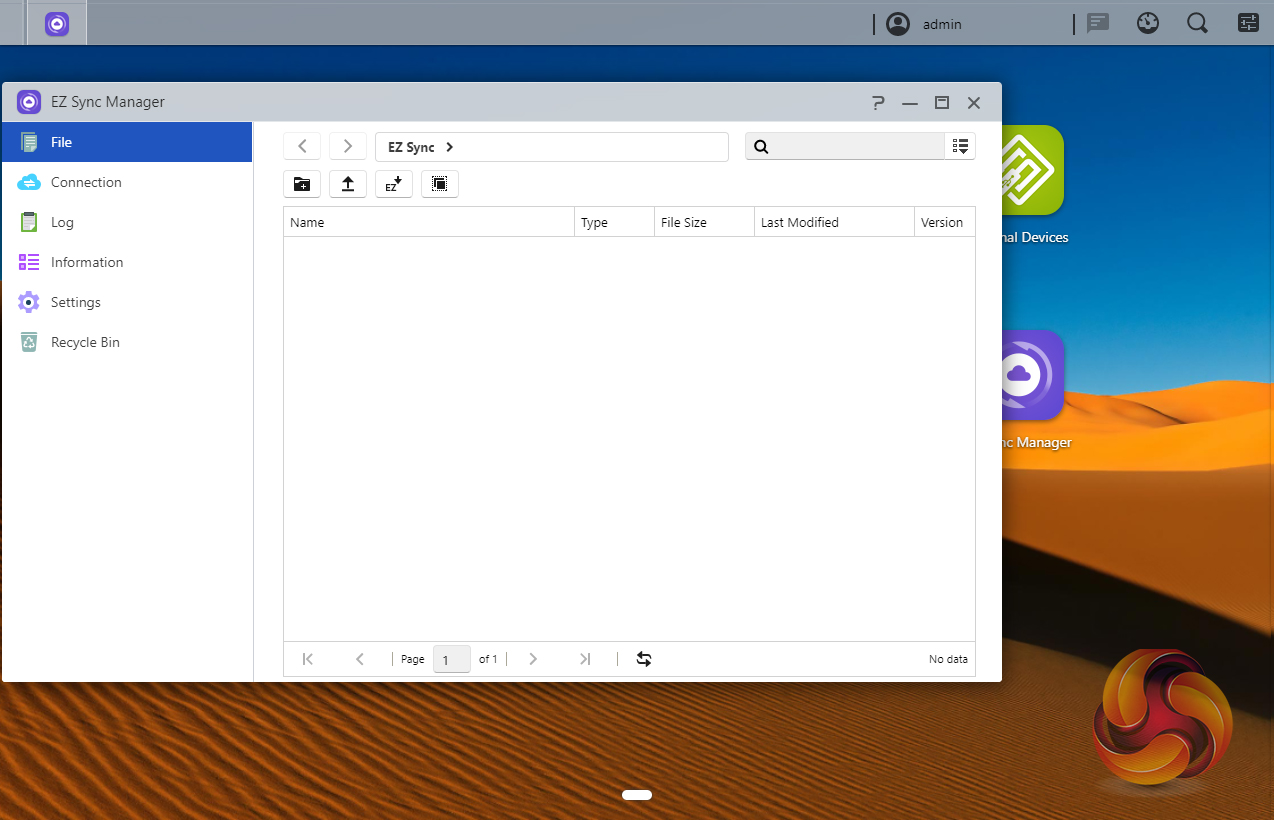Screen dimensions: 1274x820
Task: Go to the first page icon
Action: tap(308, 659)
